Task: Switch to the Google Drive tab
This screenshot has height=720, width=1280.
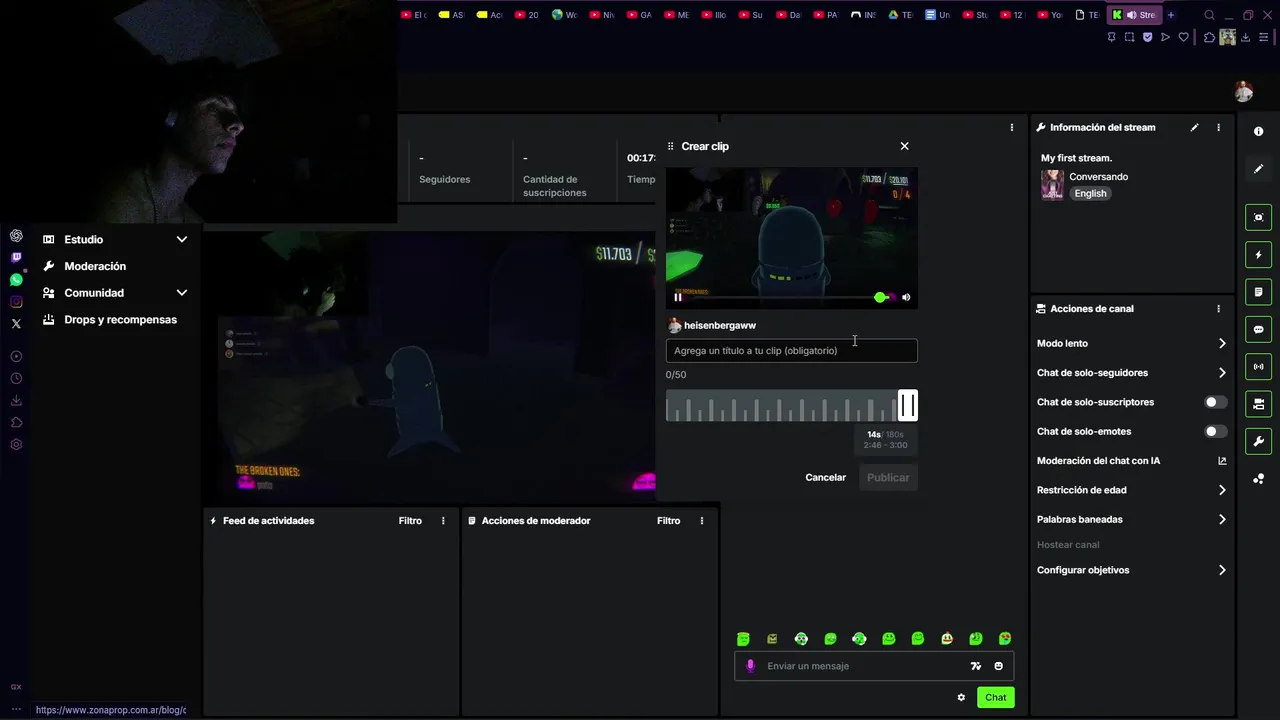Action: (900, 15)
